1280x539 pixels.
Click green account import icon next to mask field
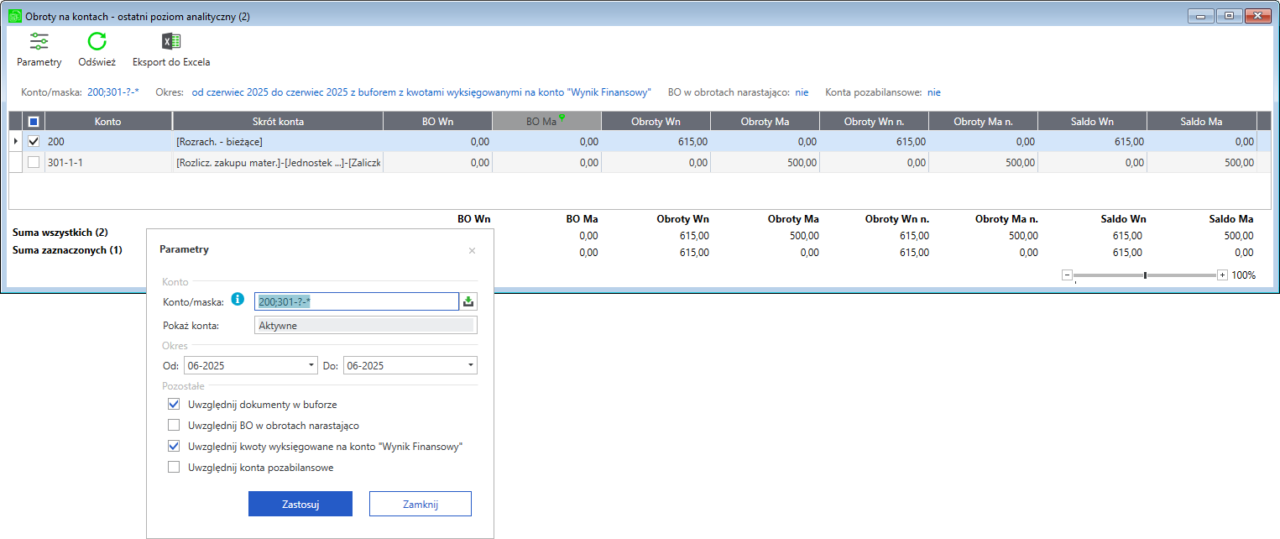click(x=468, y=301)
